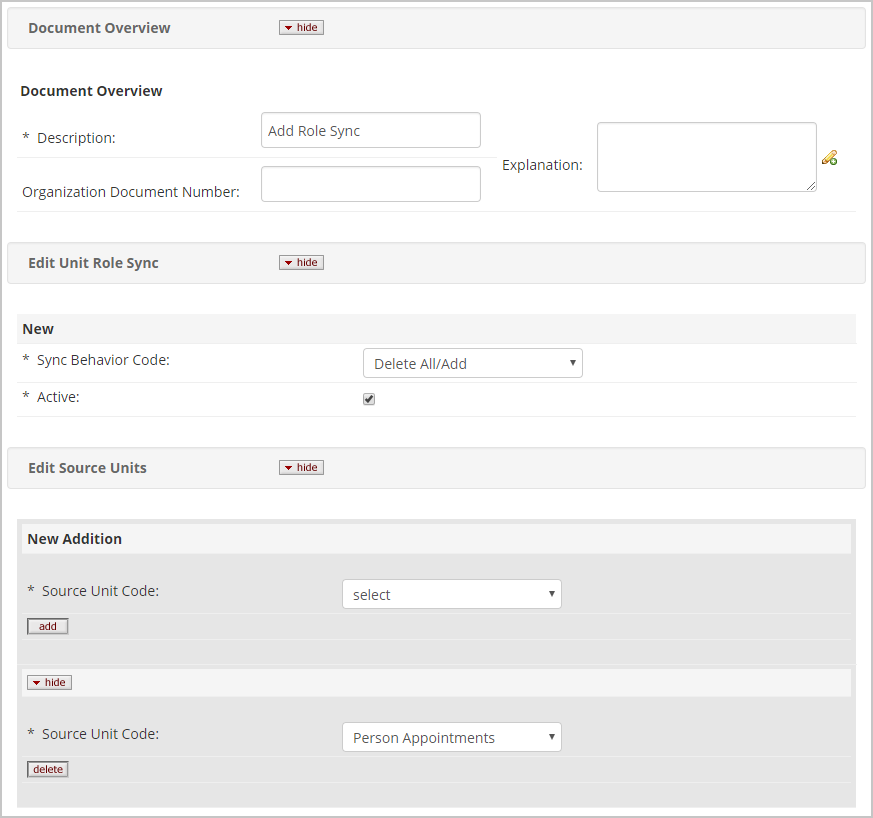Click the Active field label

(57, 397)
